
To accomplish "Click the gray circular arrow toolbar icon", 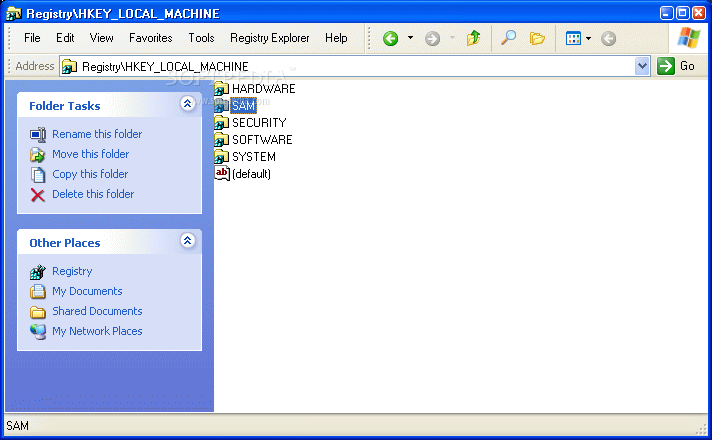I will click(608, 39).
